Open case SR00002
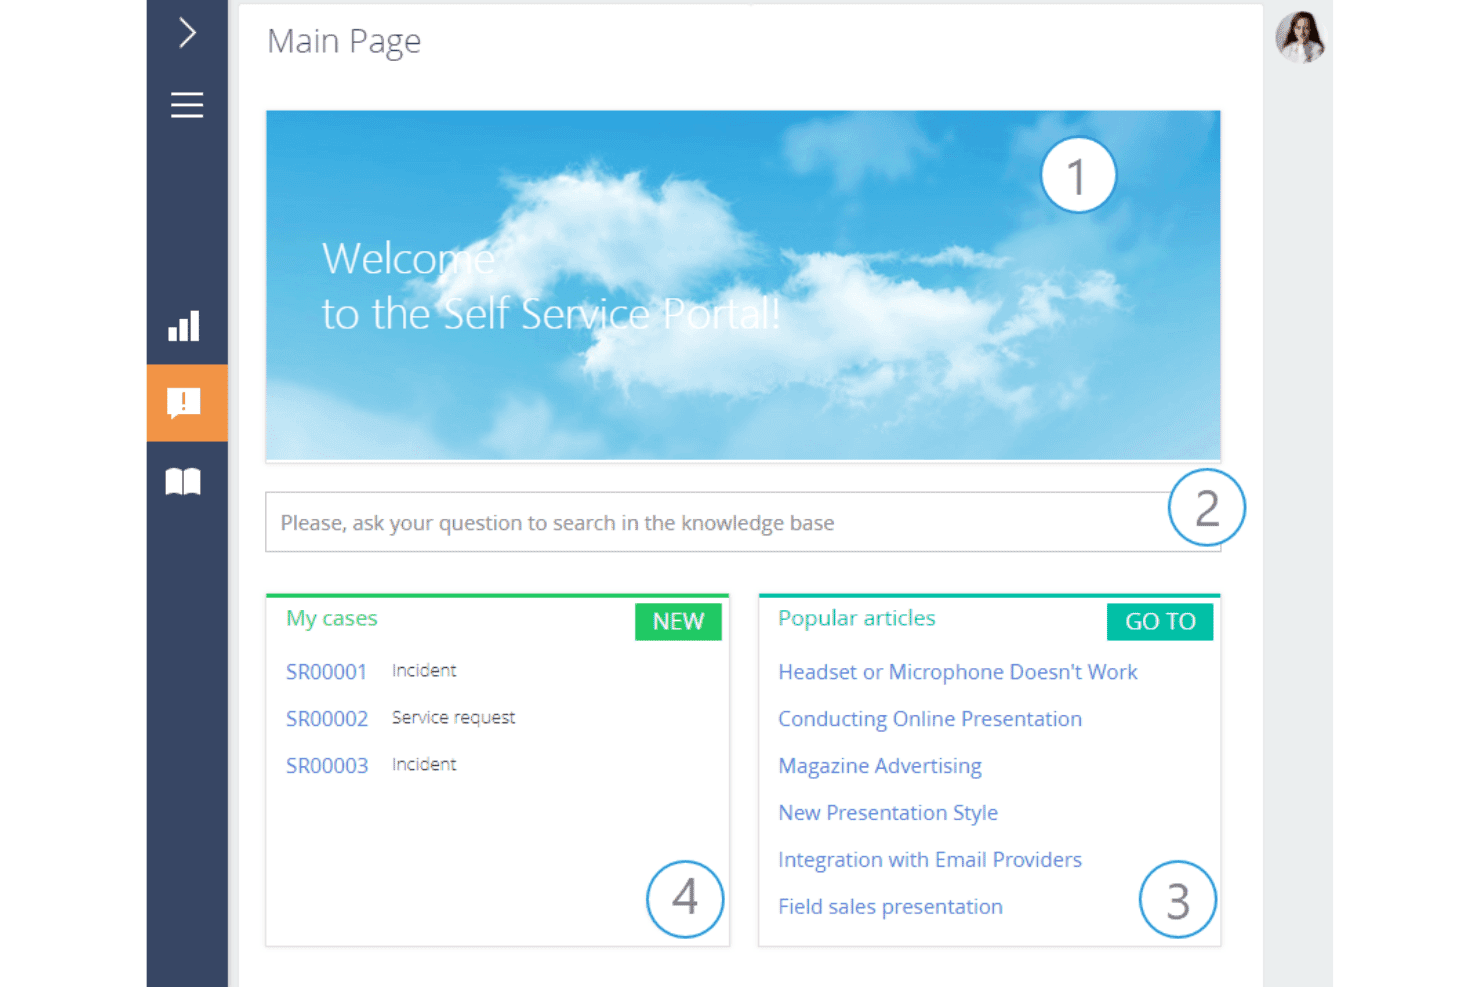 click(327, 719)
